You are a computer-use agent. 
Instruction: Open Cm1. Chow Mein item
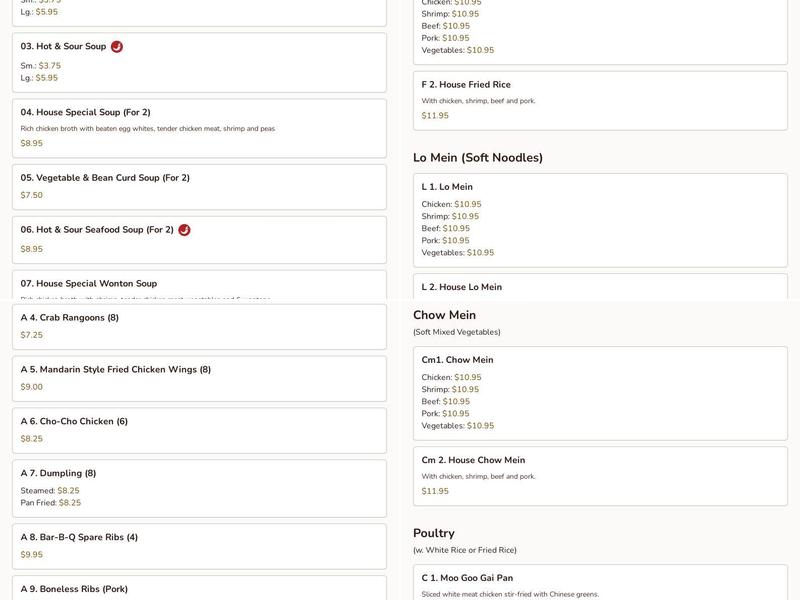[601, 393]
